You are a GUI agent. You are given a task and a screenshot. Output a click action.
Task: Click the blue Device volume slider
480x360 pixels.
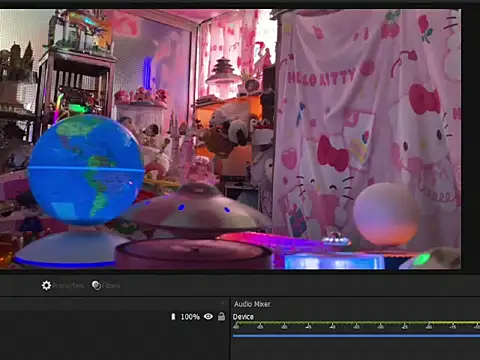click(x=356, y=336)
